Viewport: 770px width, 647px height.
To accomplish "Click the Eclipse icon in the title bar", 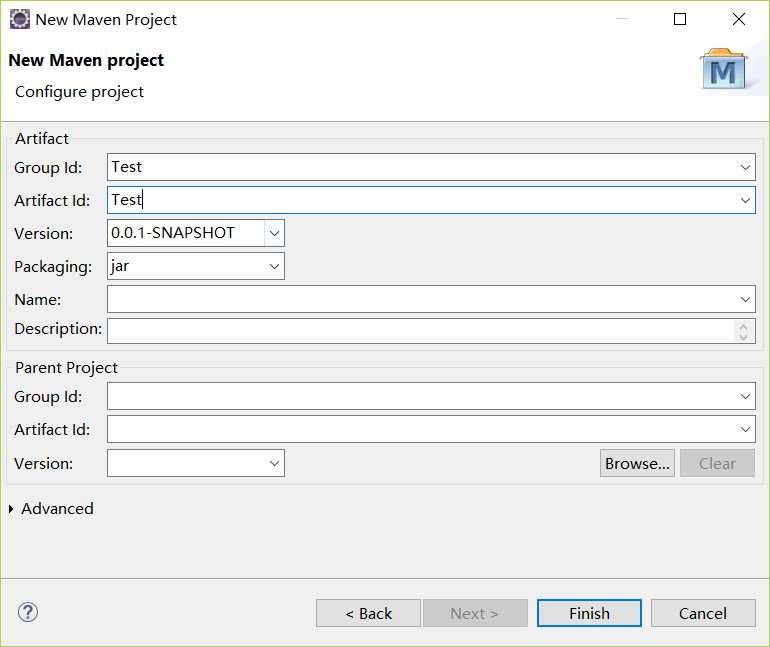I will pos(19,19).
